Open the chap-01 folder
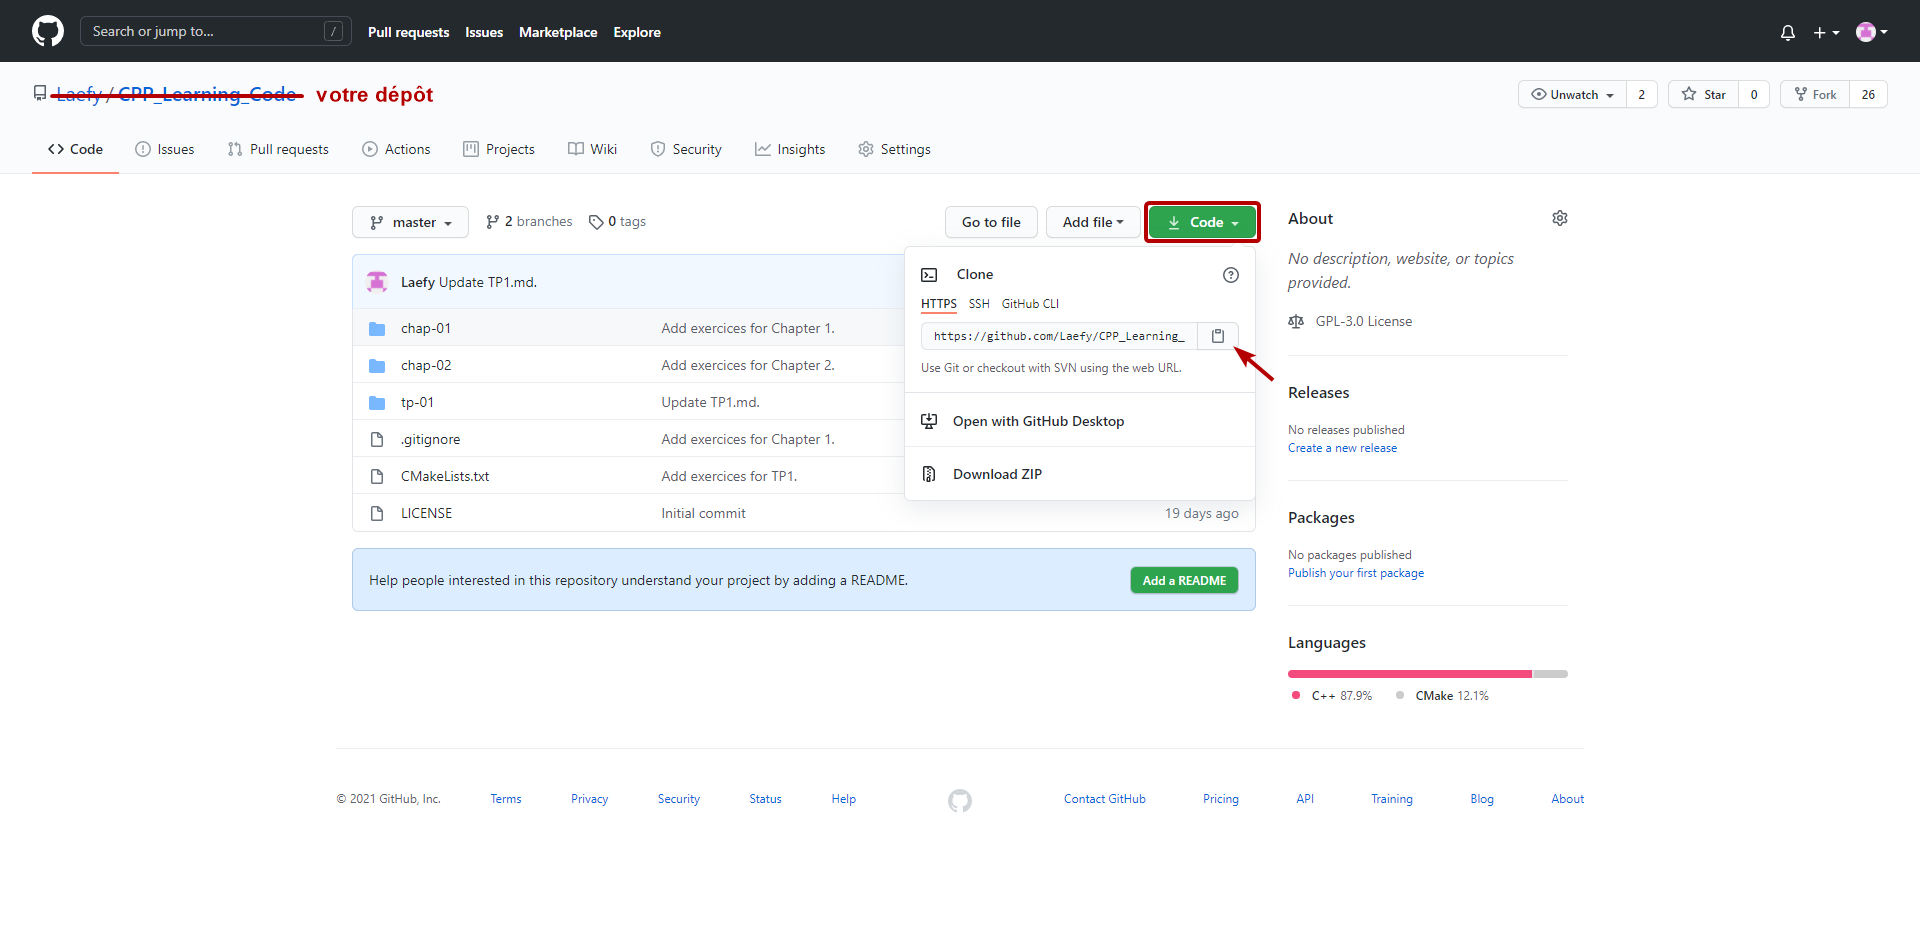This screenshot has width=1920, height=941. click(426, 328)
